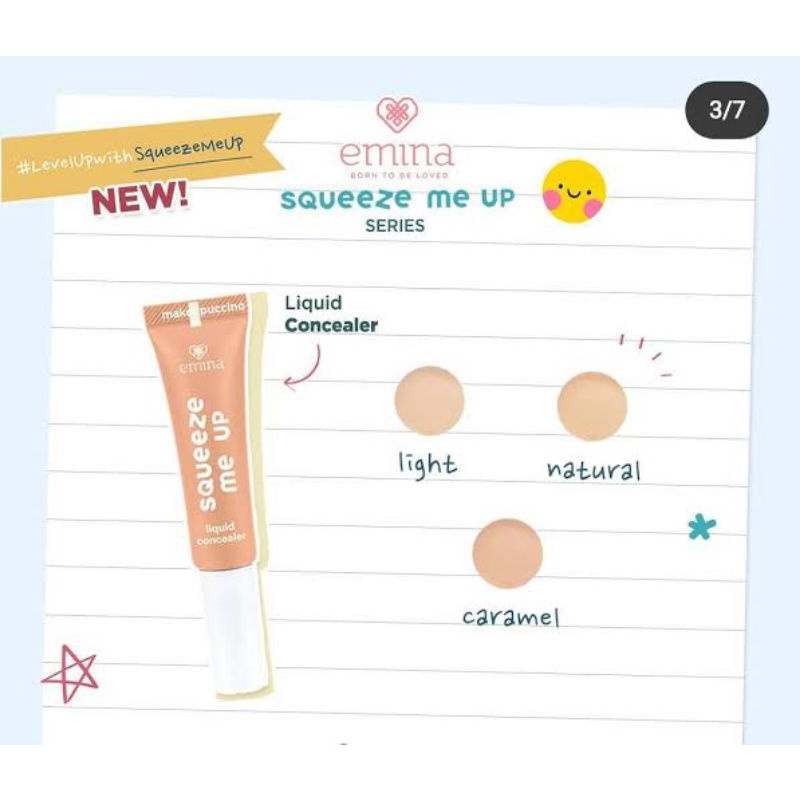Screen dimensions: 800x800
Task: Click the sparkle lines beside natural swatch
Action: click(x=645, y=355)
